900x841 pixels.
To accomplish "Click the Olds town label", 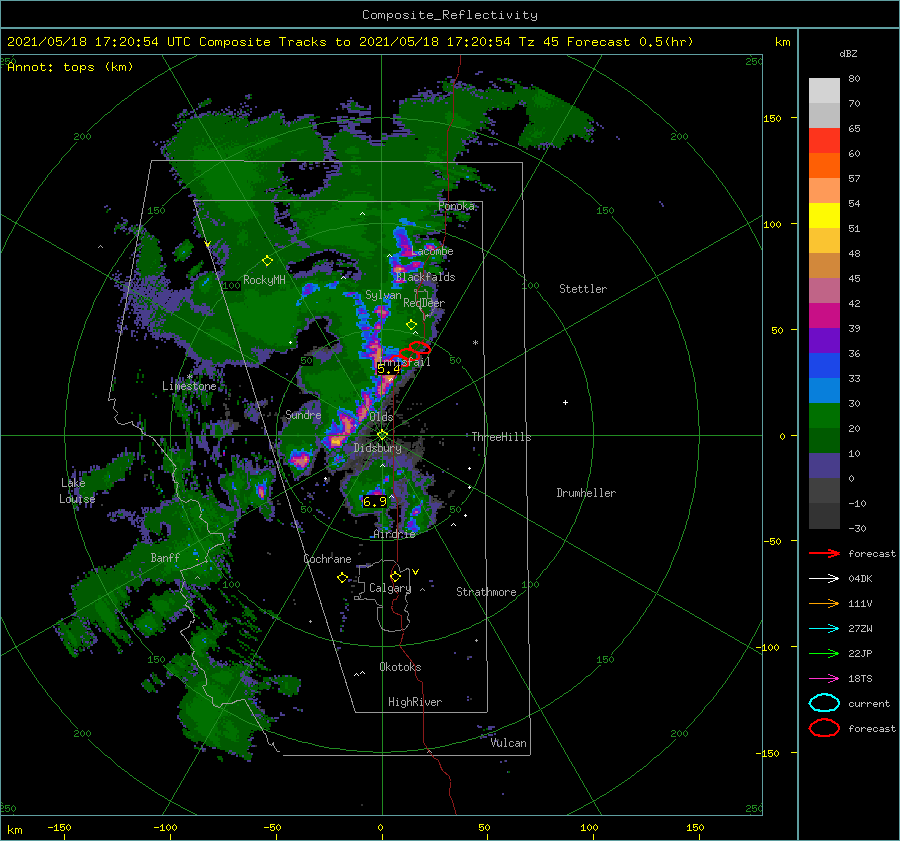I will click(x=381, y=417).
